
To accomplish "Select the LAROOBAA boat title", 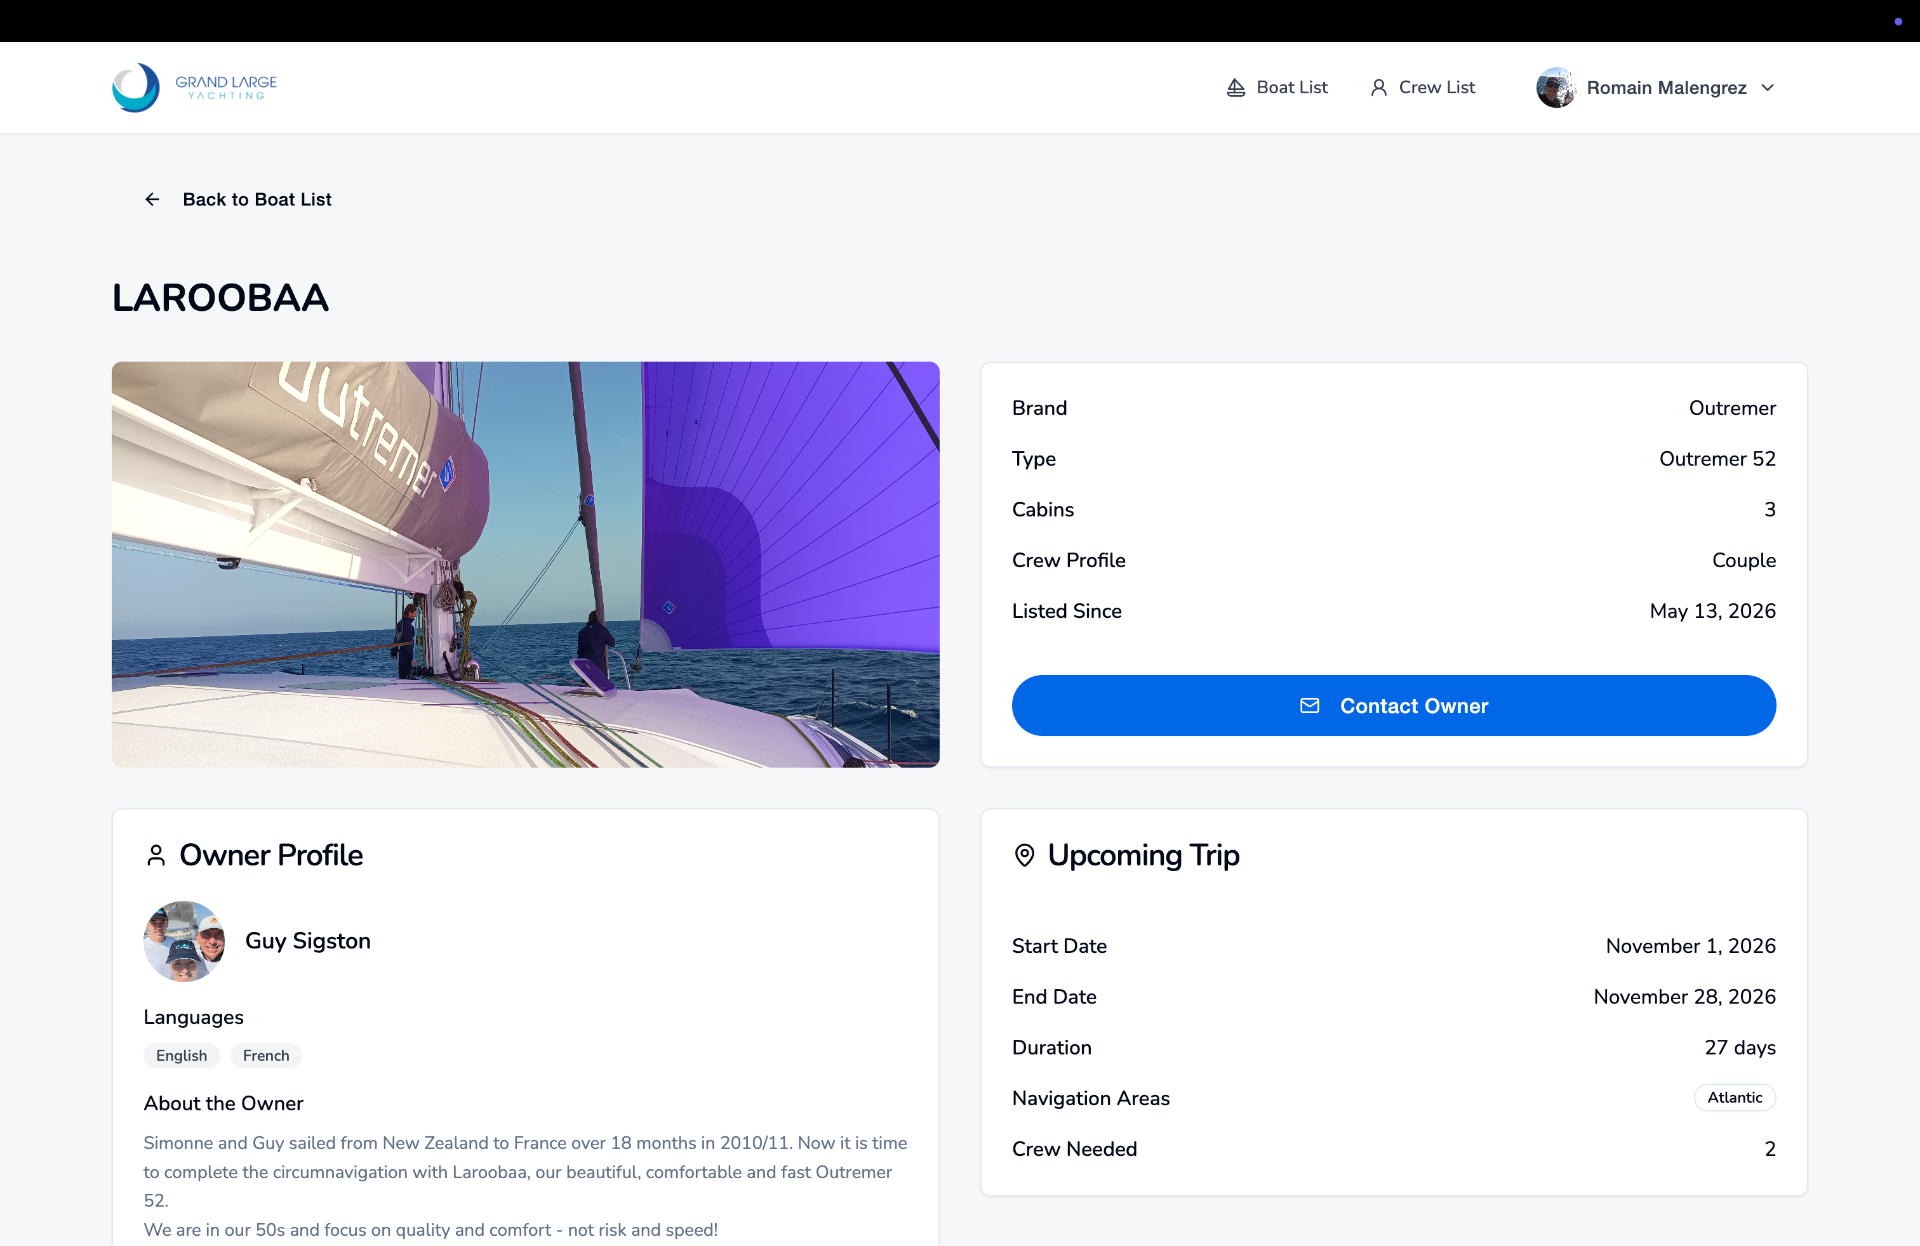I will (x=220, y=298).
